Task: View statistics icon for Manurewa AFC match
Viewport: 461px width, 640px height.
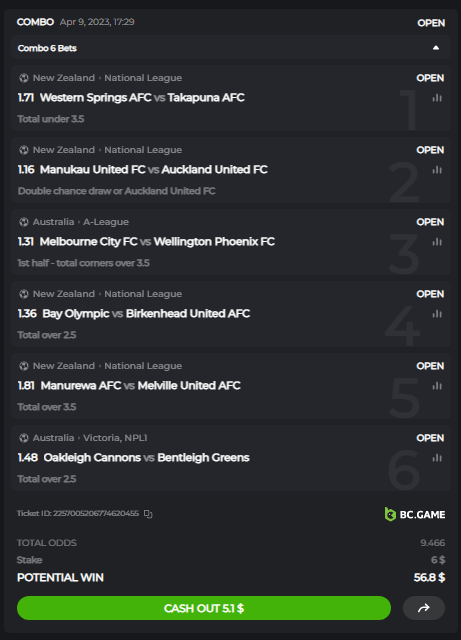Action: pos(437,386)
